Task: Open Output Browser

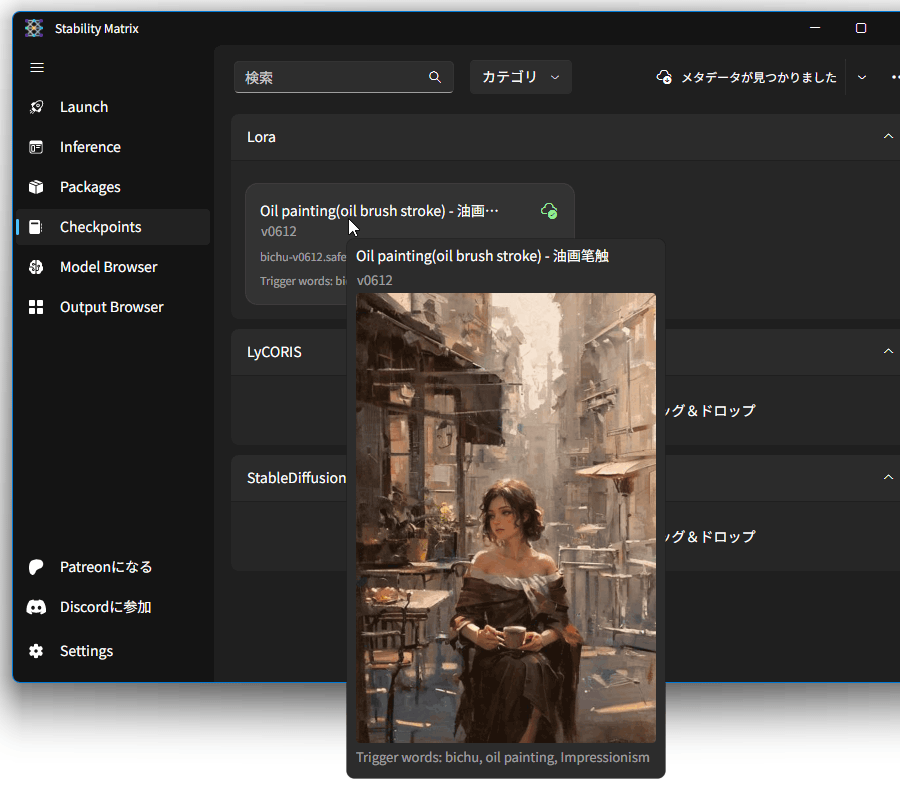Action: [113, 307]
